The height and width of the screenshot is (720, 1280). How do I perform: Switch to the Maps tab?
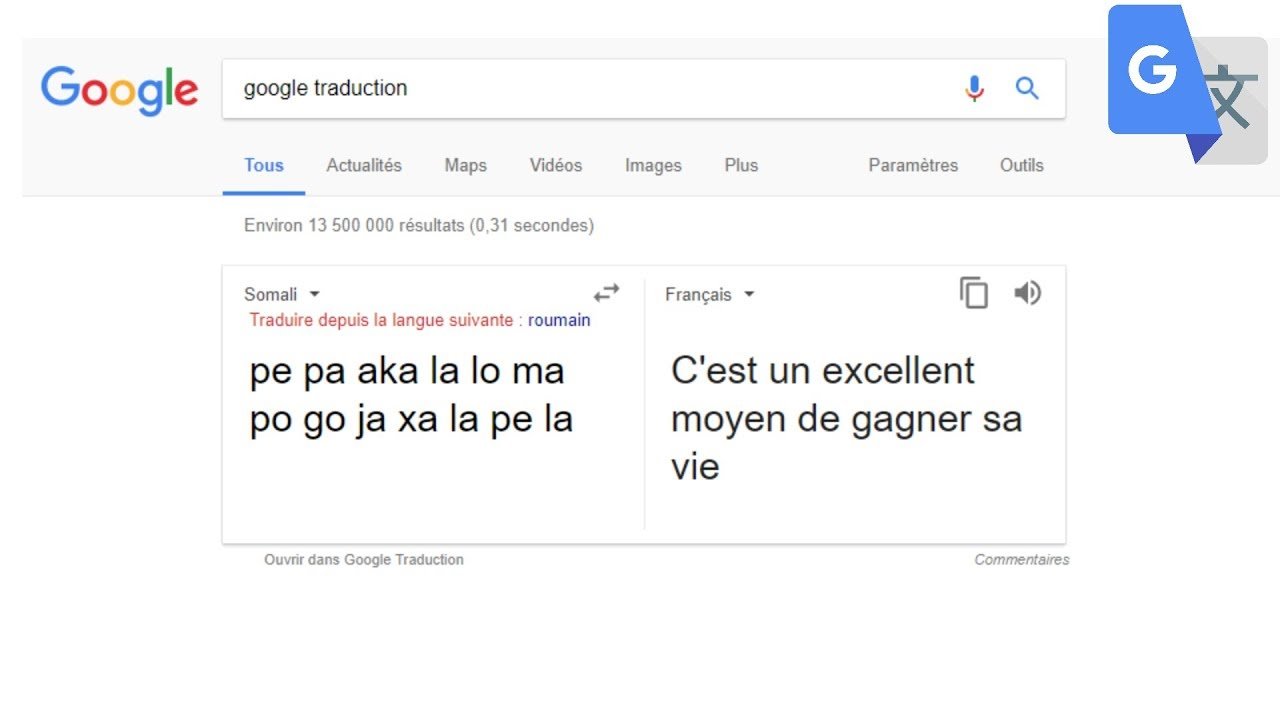point(466,166)
